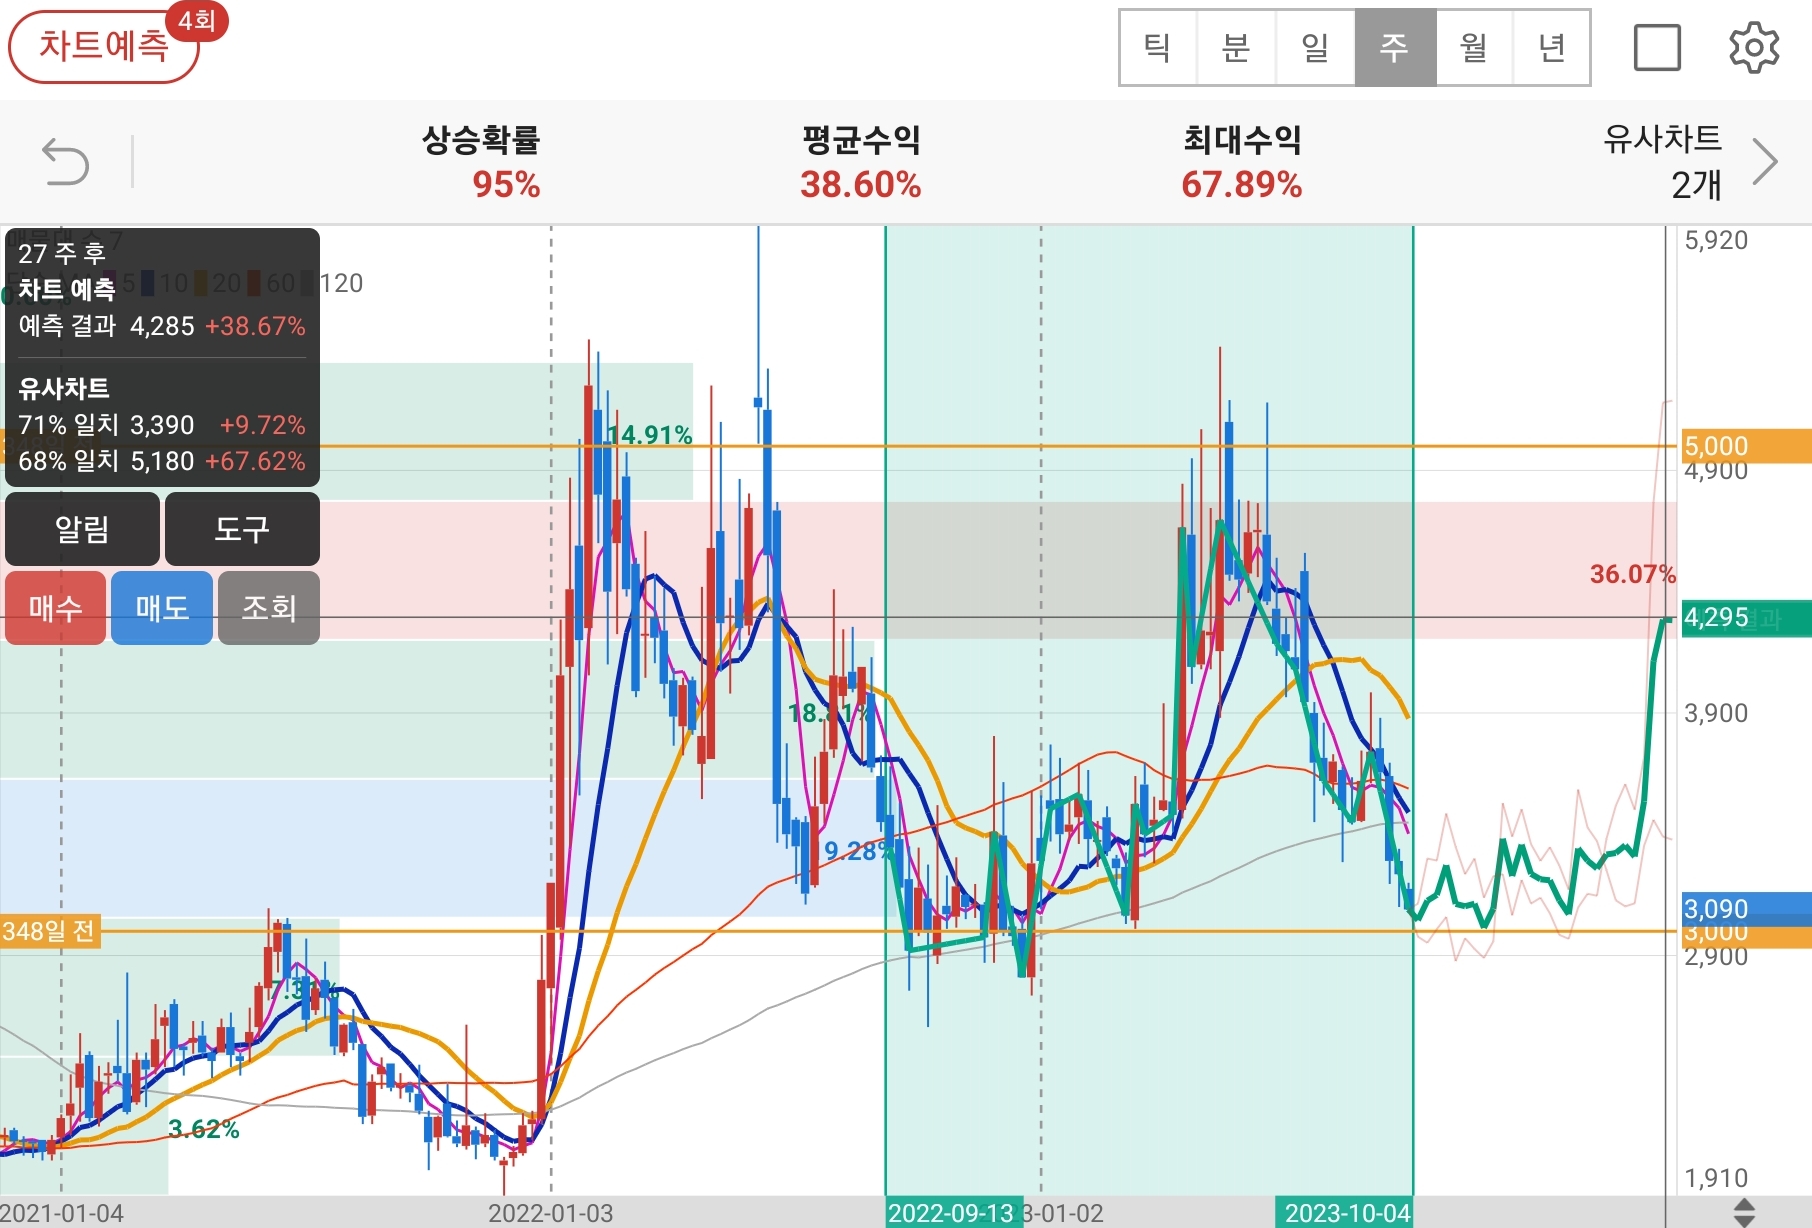Tap the blue 매도 sell button

pyautogui.click(x=162, y=608)
